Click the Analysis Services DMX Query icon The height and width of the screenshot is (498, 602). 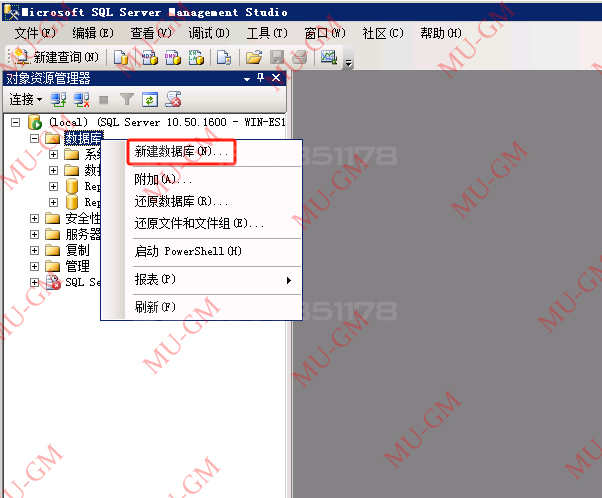[x=173, y=58]
